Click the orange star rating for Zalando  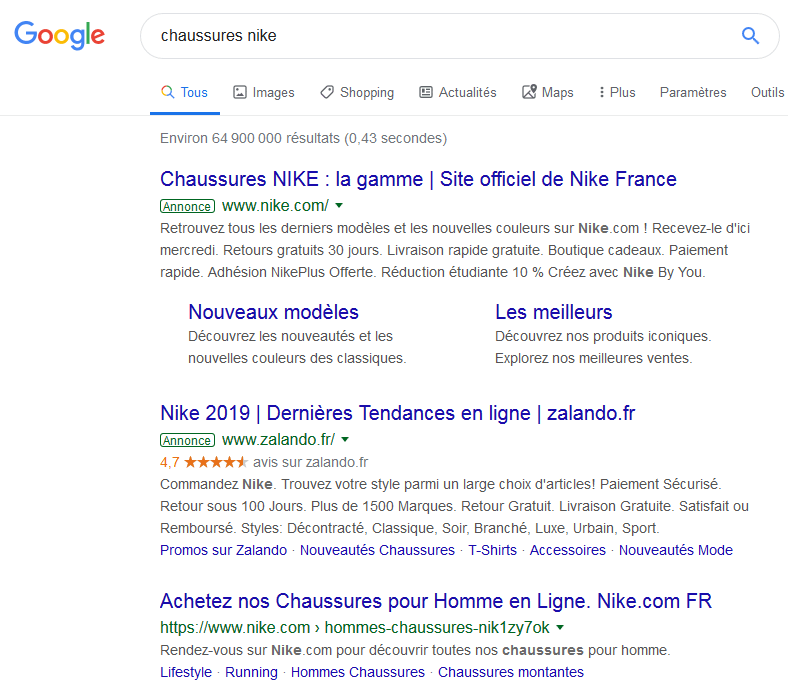(216, 462)
